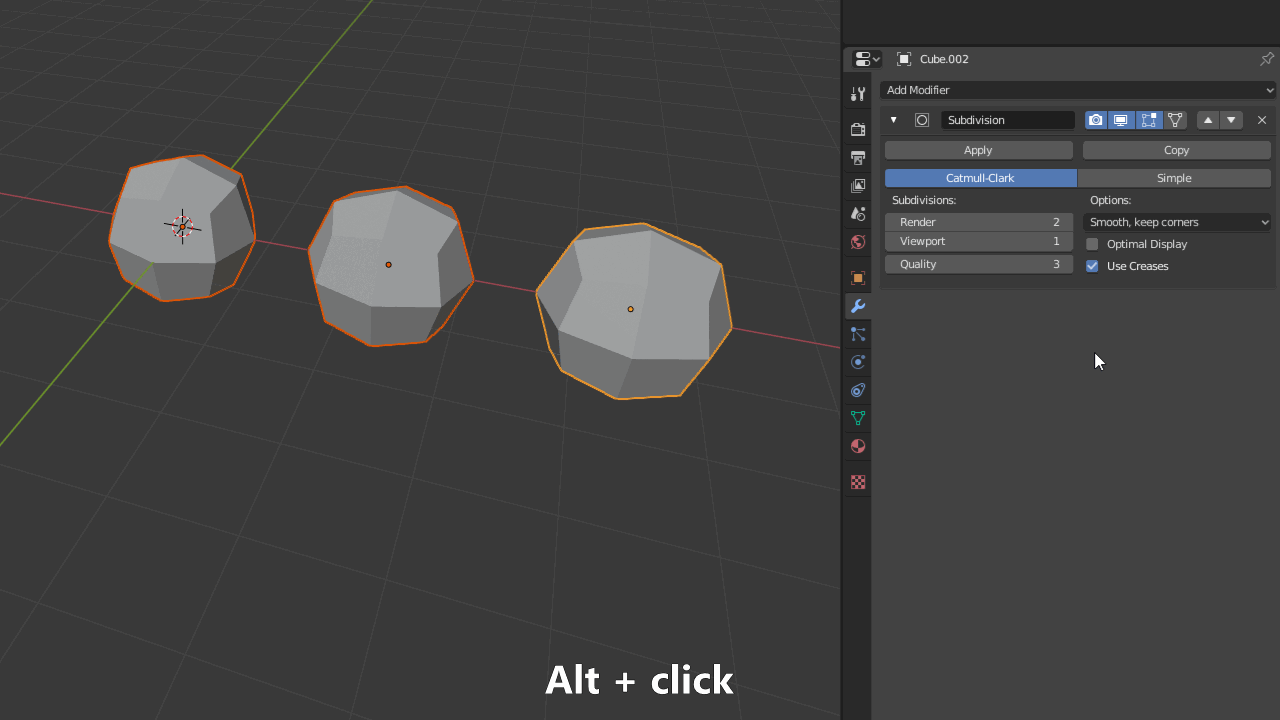
Task: Click the Quality value field
Action: point(979,264)
